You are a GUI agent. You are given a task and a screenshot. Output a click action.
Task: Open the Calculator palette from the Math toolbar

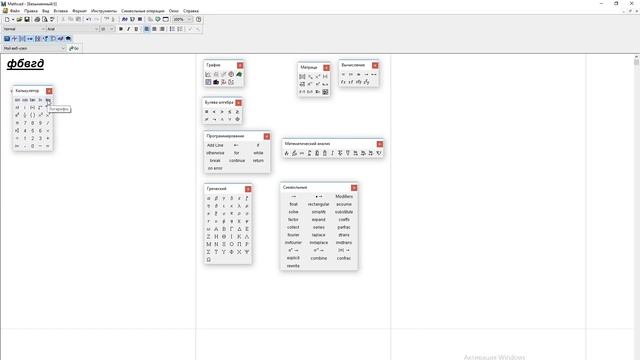click(x=7, y=38)
